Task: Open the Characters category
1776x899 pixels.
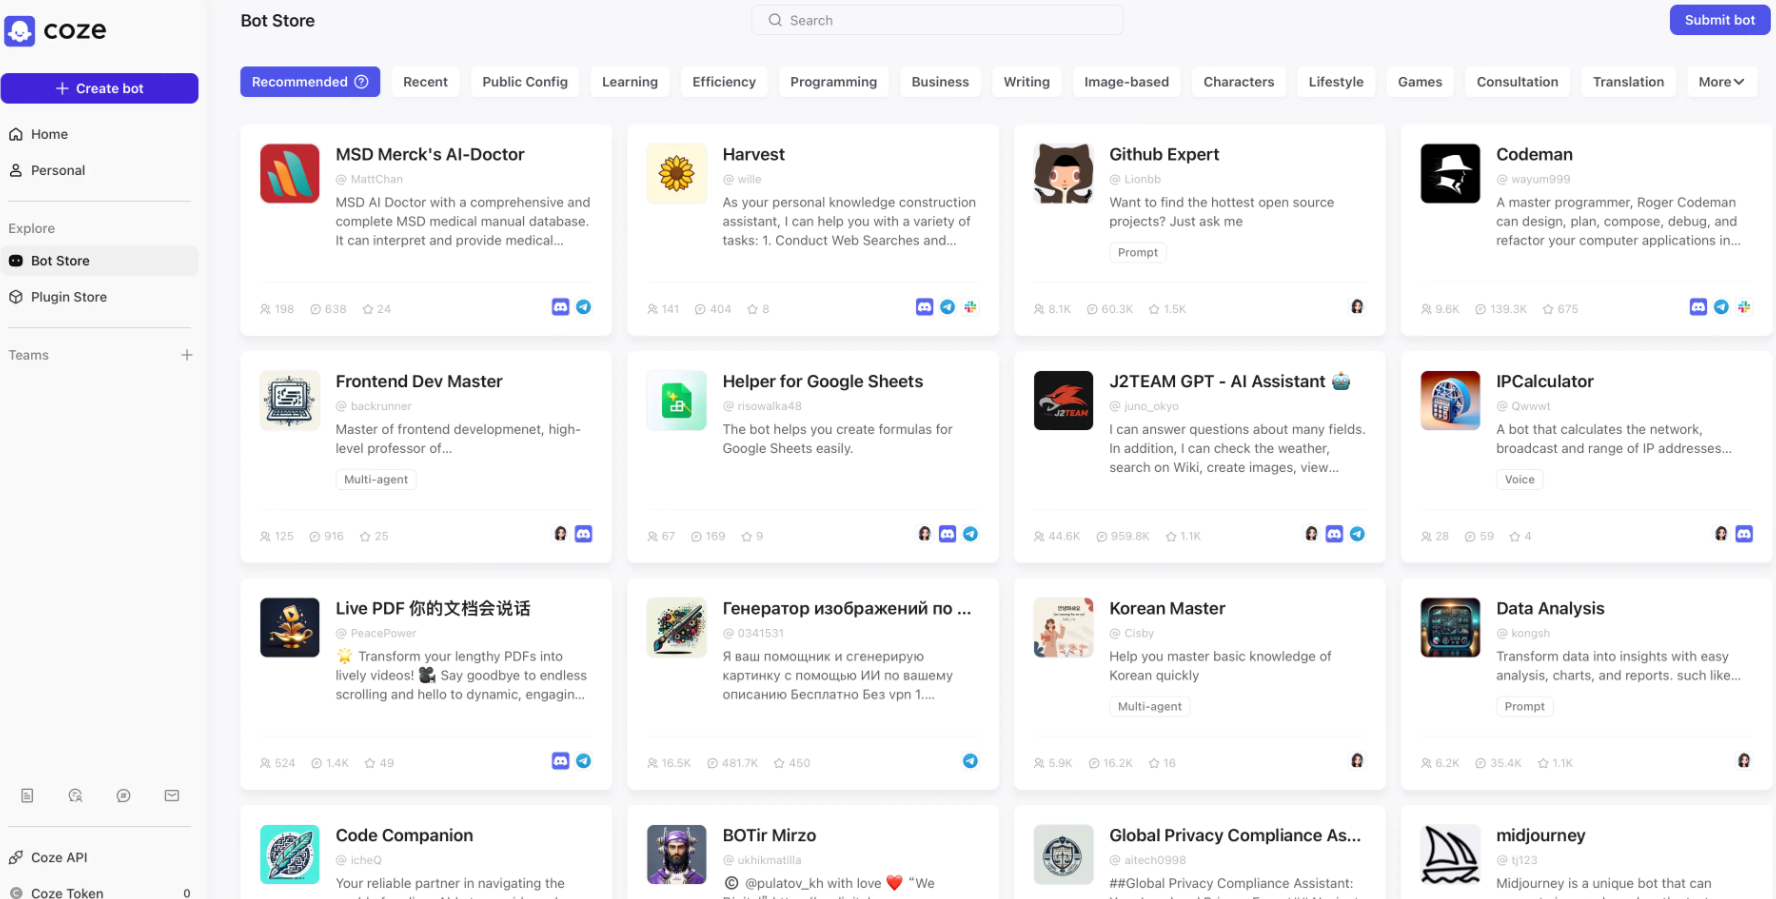Action: click(1238, 82)
